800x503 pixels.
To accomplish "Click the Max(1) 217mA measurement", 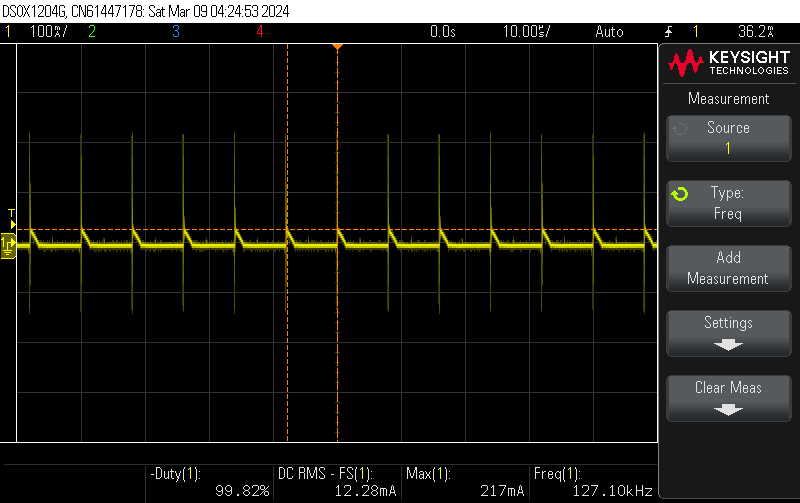I will (x=465, y=482).
